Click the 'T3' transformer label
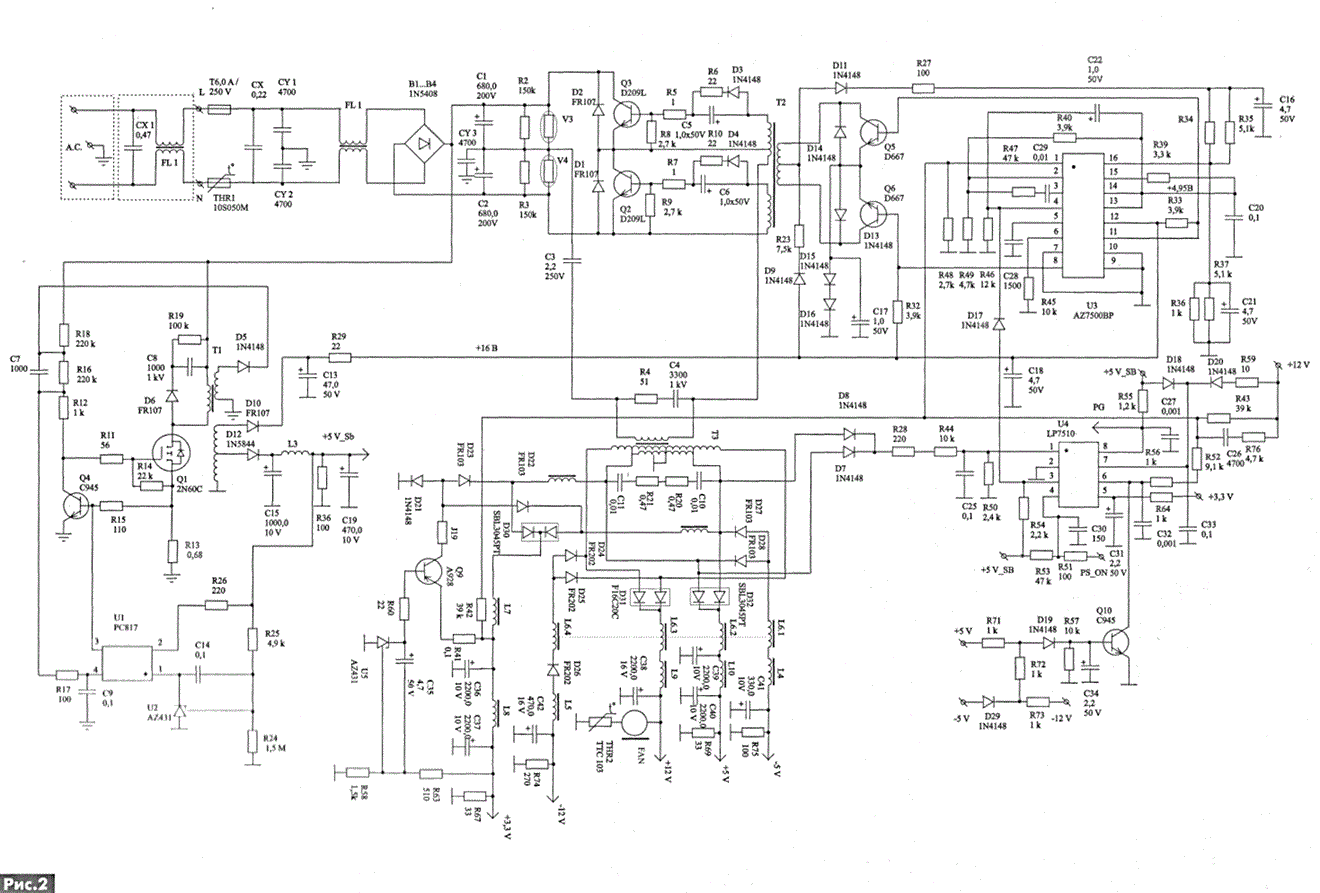Screen dimensions: 1320x893 pyautogui.click(x=716, y=434)
